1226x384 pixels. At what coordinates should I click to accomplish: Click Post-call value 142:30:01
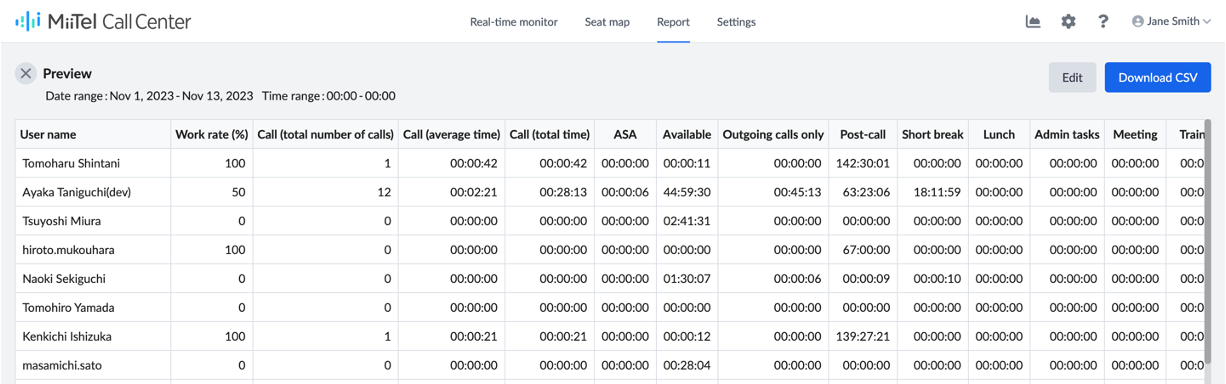coord(863,163)
